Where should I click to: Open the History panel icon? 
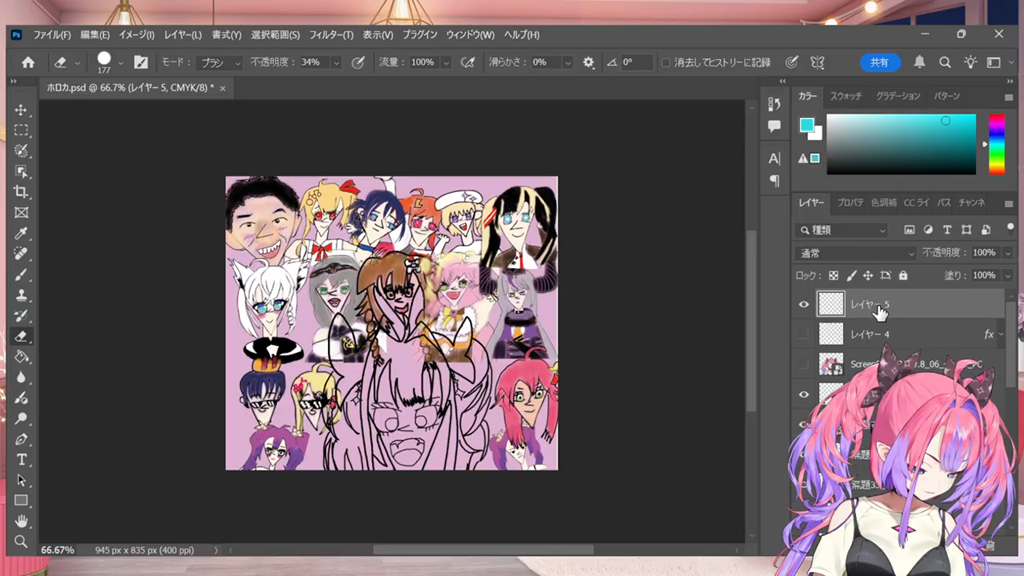coord(774,105)
